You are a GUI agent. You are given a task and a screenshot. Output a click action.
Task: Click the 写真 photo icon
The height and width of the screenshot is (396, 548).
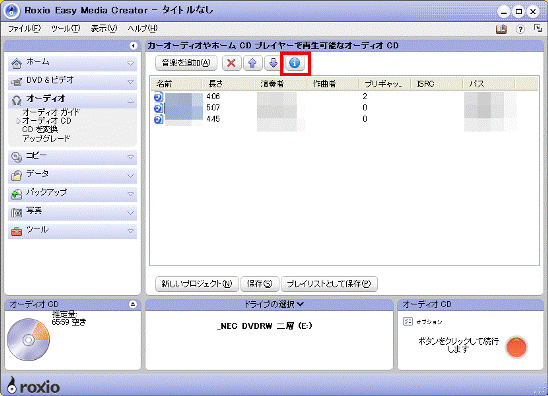[16, 213]
